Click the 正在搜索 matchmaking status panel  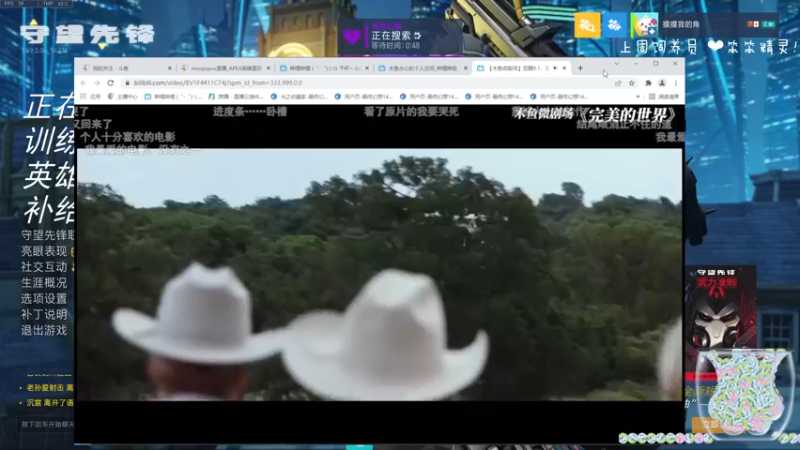click(x=399, y=37)
